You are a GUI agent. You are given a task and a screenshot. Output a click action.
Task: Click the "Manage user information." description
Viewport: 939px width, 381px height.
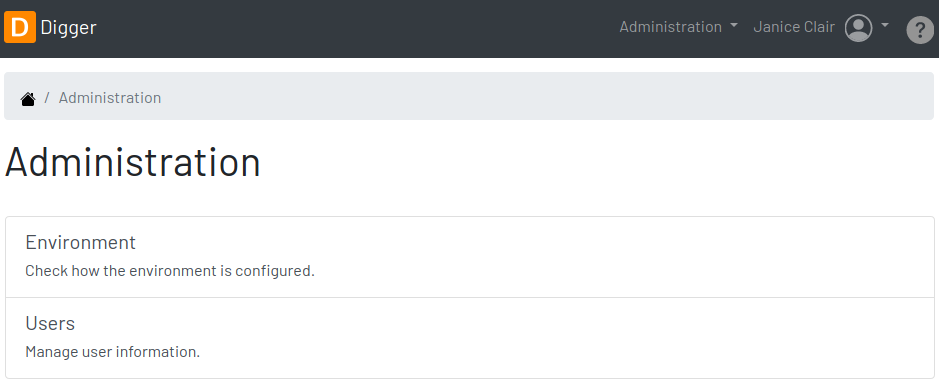[x=113, y=352]
